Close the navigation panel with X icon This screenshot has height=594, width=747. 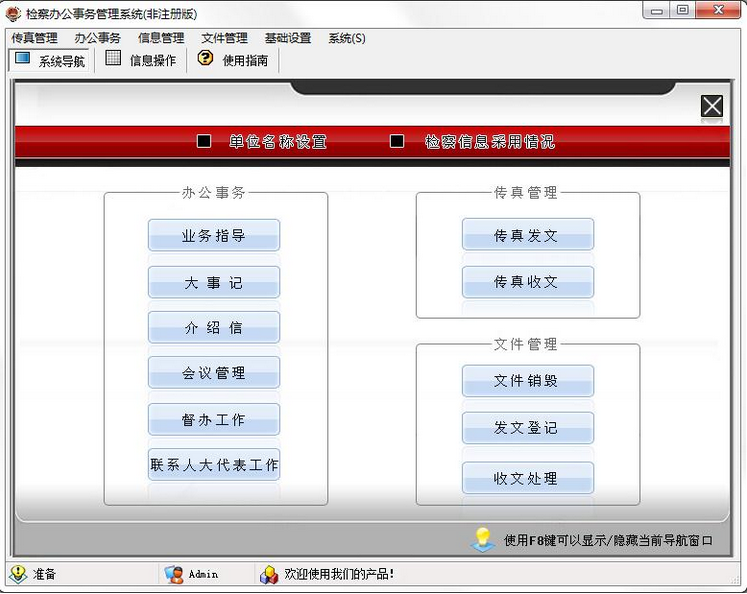coord(712,106)
